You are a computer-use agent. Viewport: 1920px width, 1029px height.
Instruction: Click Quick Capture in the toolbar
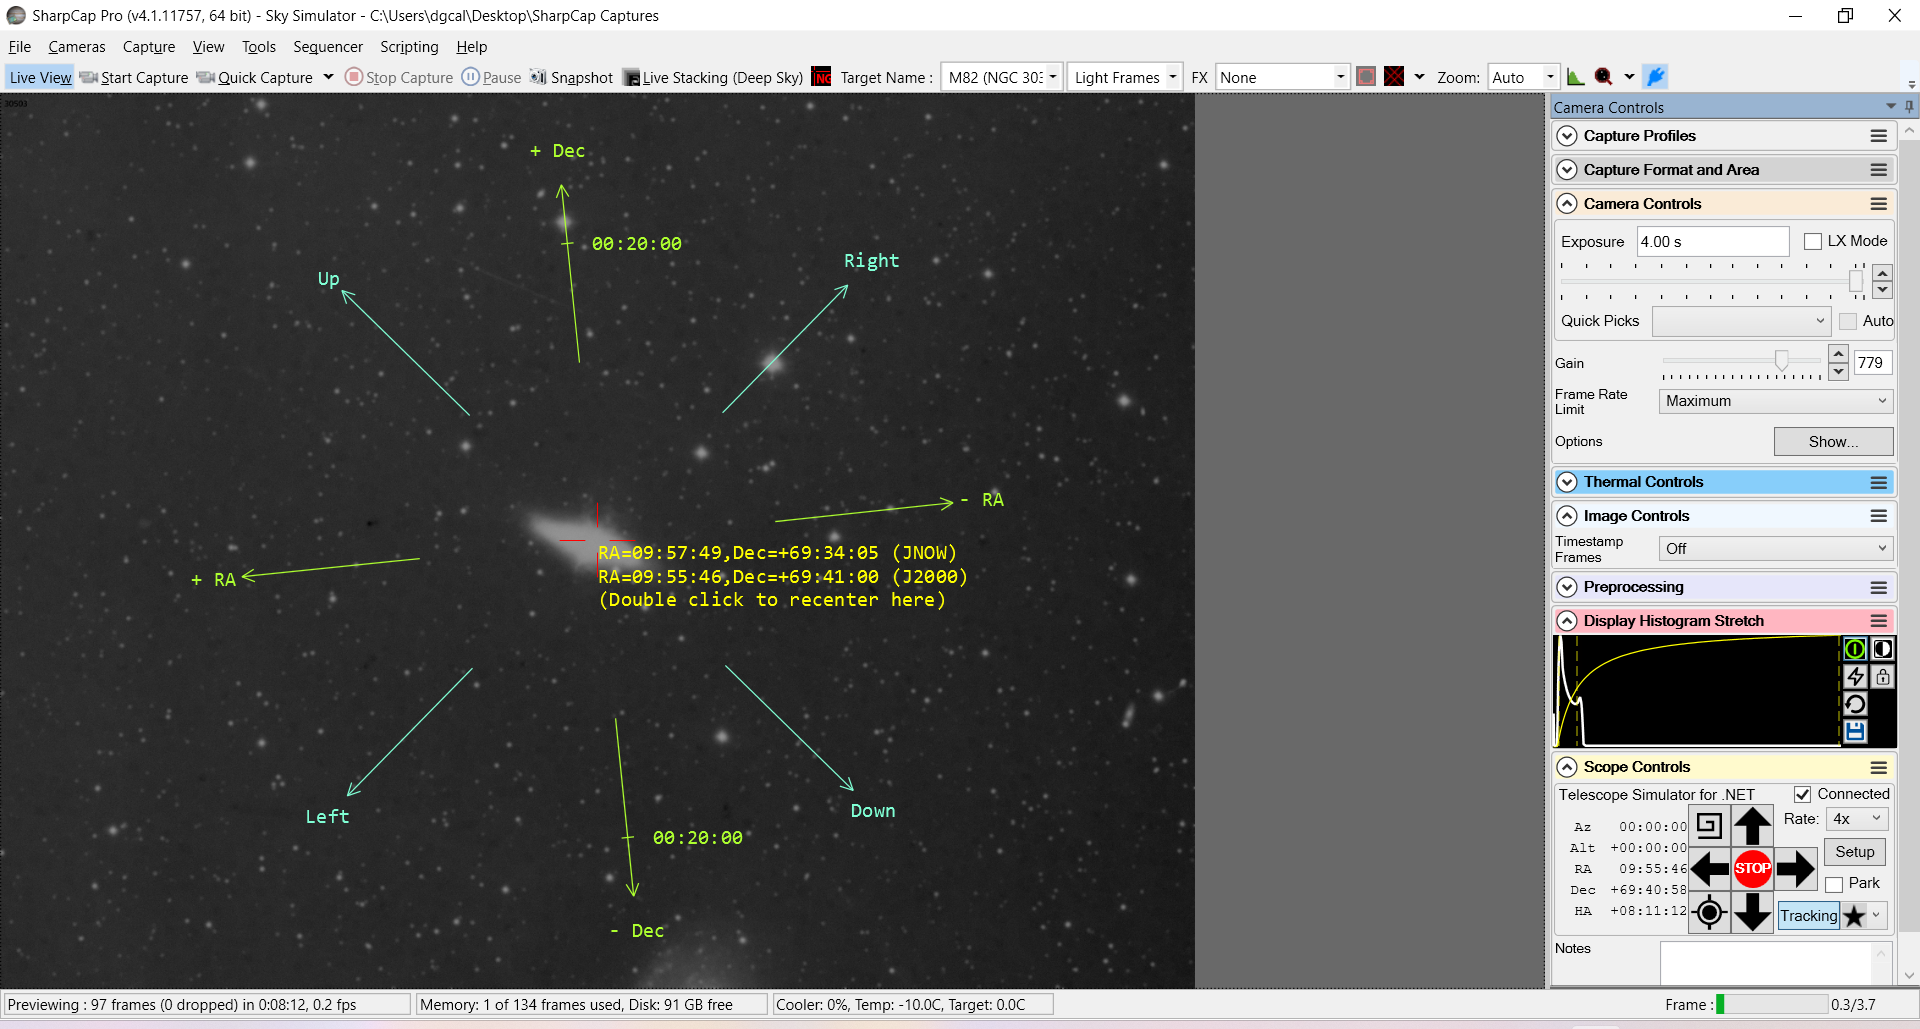coord(255,77)
